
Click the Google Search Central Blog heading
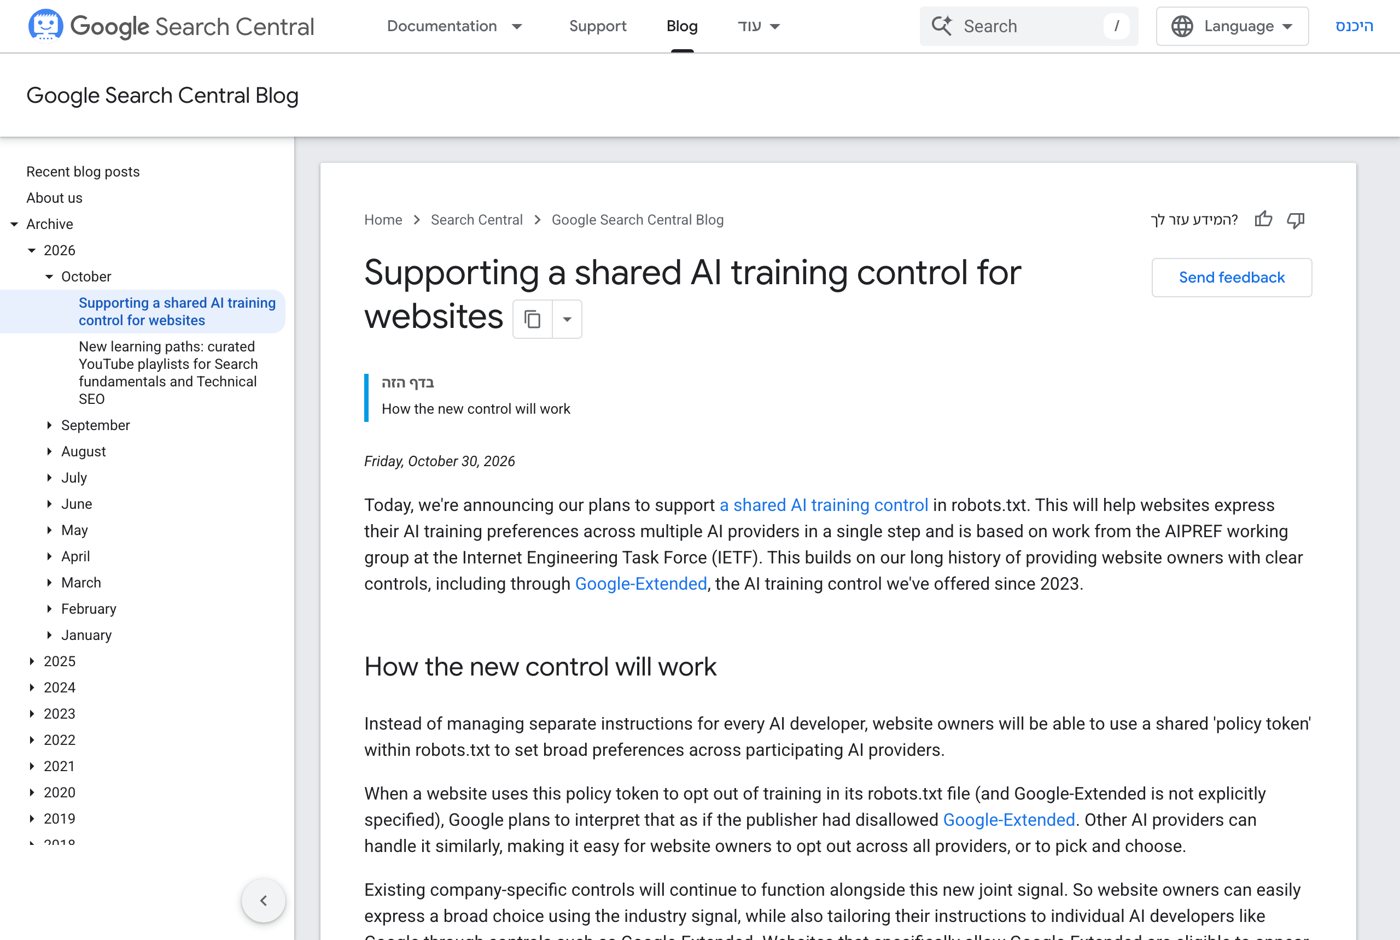coord(162,95)
